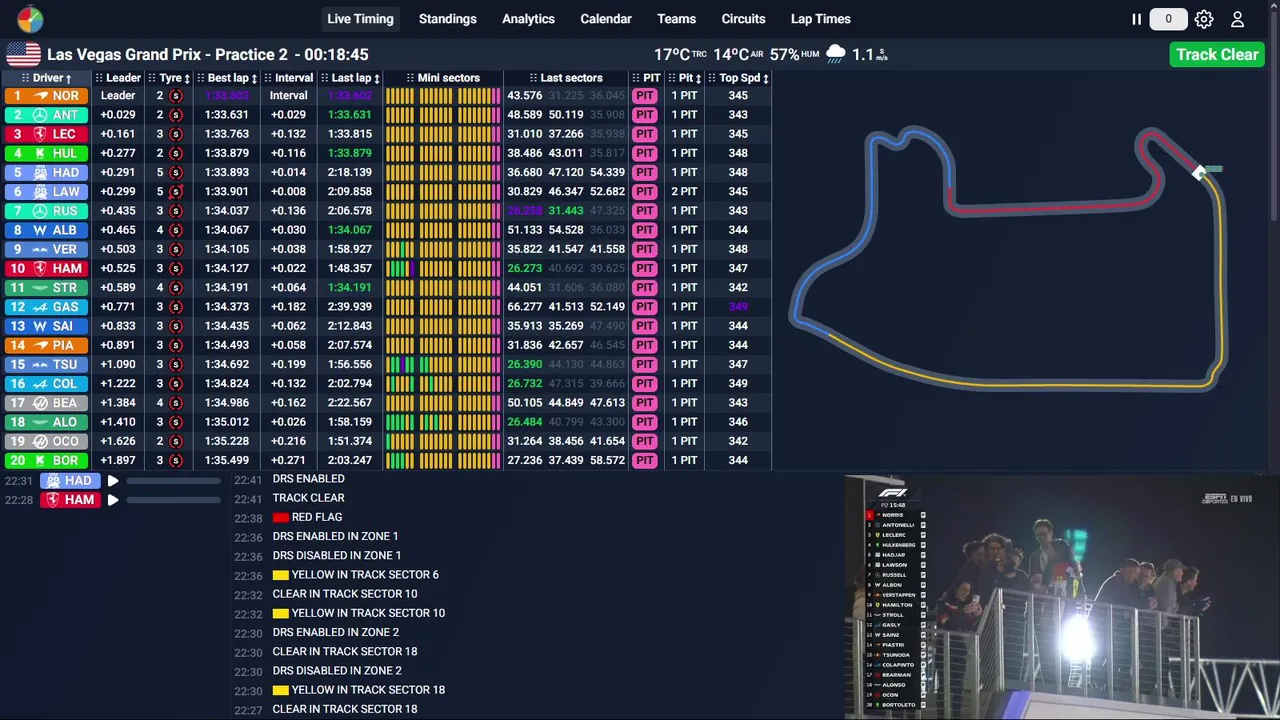Switch to the Calendar tab
Viewport: 1280px width, 720px height.
pyautogui.click(x=606, y=19)
